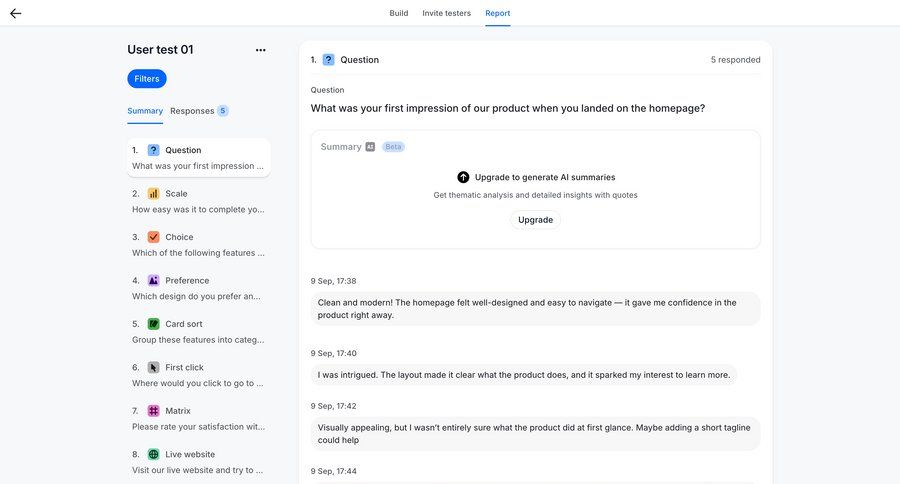Screen dimensions: 900x484
Task: Open the Filters button
Action: tap(147, 79)
